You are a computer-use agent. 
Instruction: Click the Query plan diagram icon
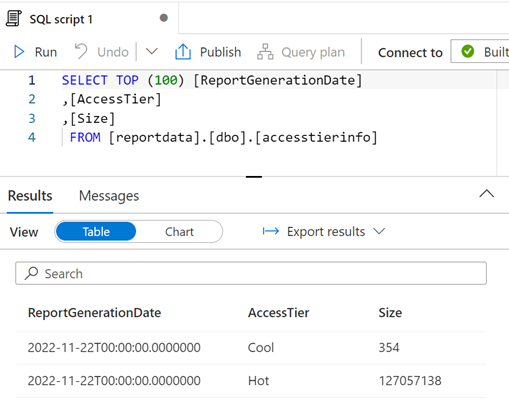point(265,52)
